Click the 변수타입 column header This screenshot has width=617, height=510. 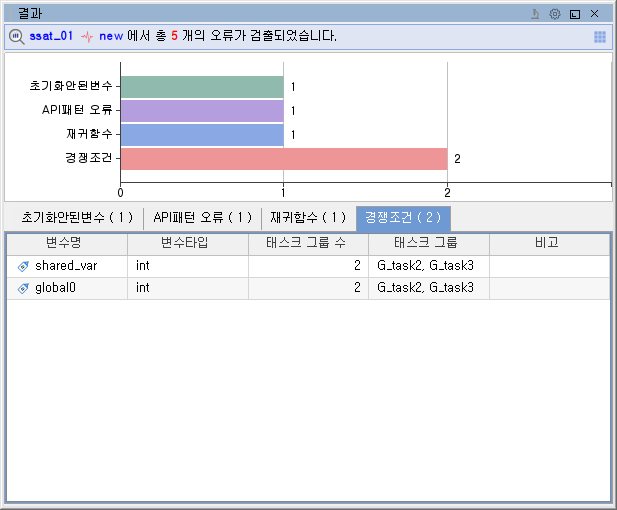tap(187, 243)
